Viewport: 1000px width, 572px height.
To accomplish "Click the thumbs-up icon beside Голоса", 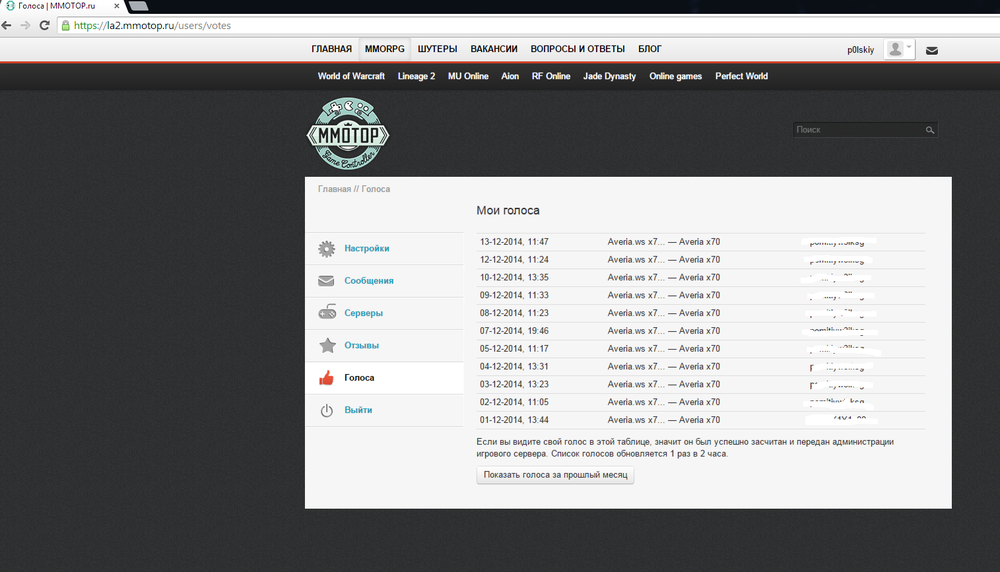I will 326,378.
